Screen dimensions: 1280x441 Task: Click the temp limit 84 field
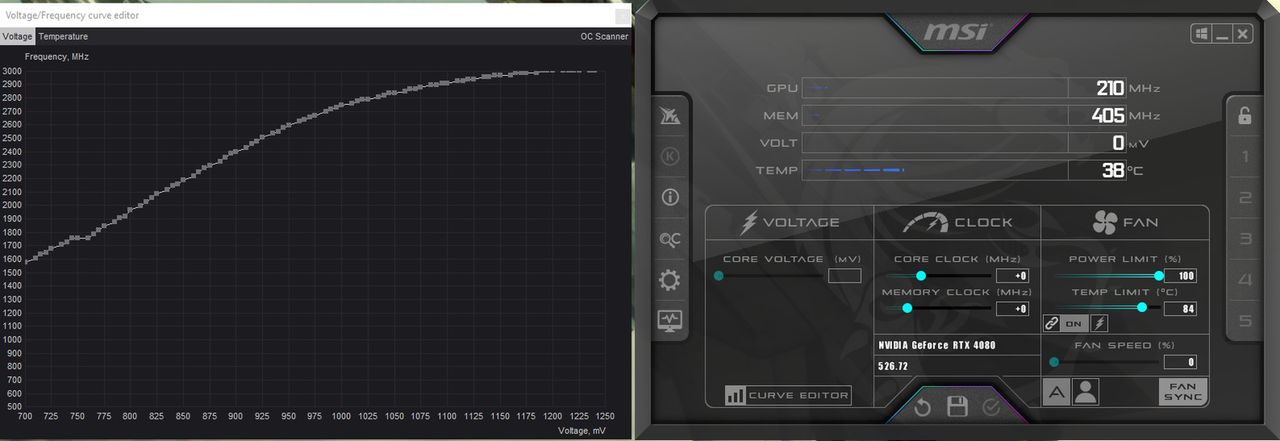tap(1180, 308)
